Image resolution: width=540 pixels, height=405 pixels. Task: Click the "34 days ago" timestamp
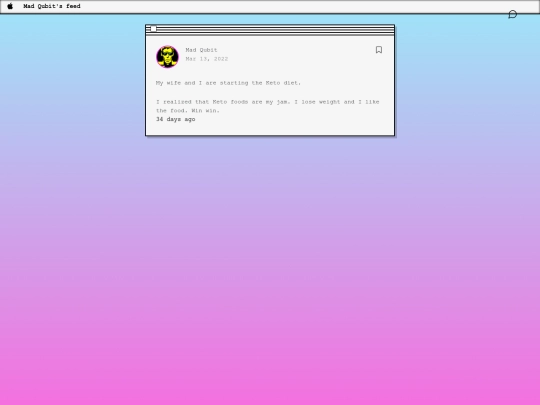click(176, 119)
